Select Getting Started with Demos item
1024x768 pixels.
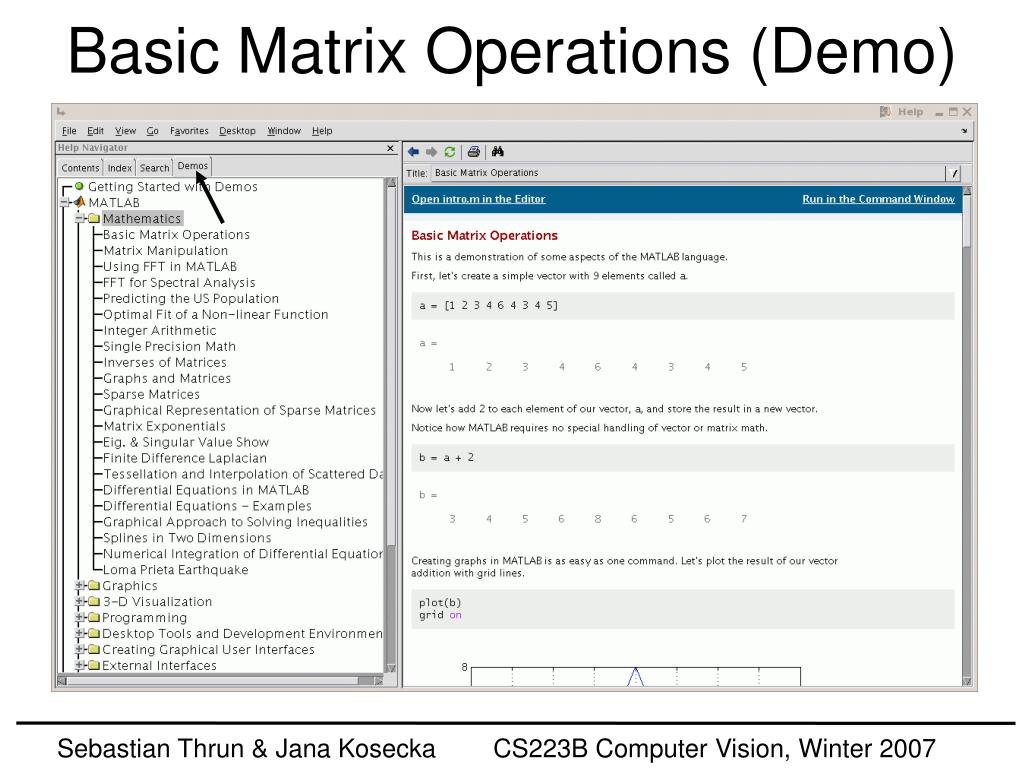(172, 186)
